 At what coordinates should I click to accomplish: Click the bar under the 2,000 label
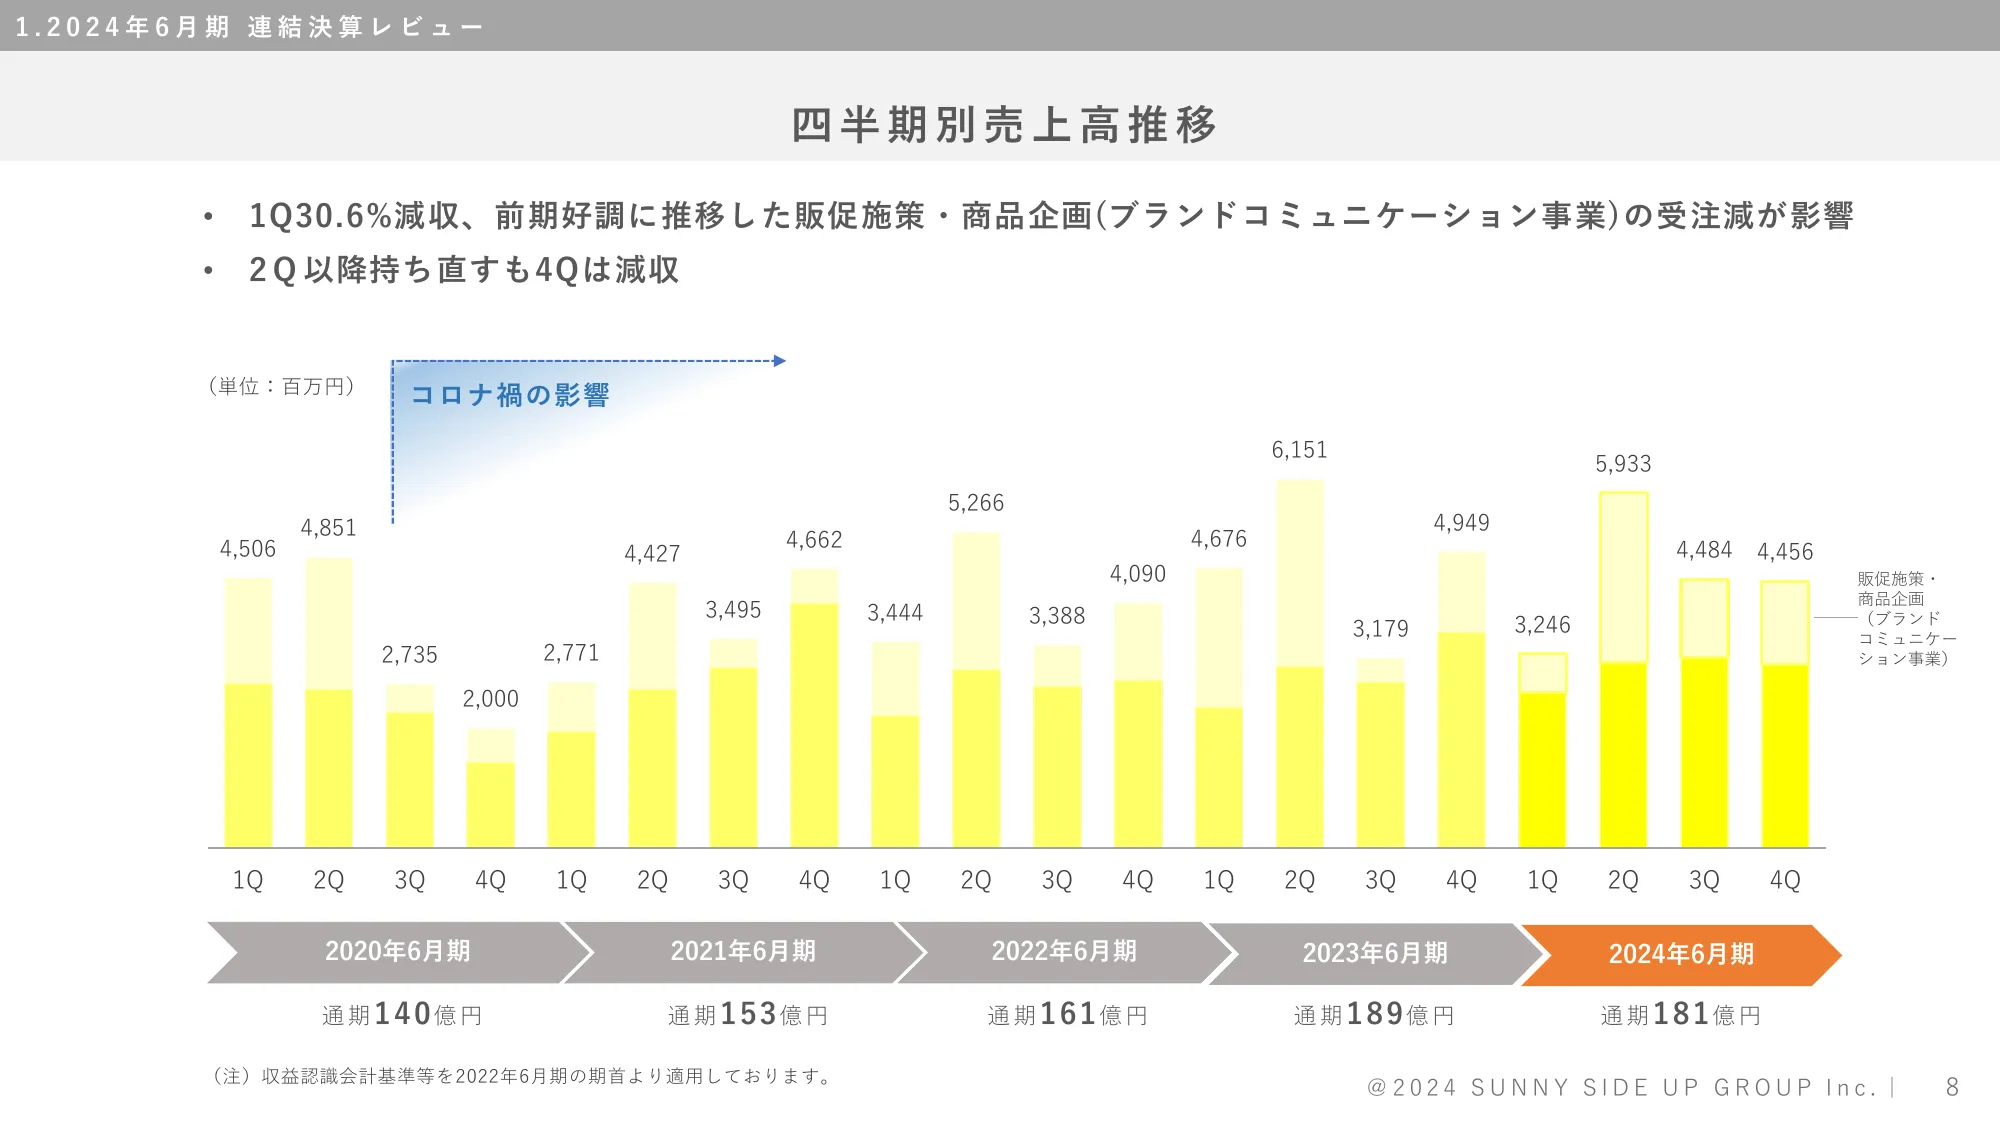point(491,788)
